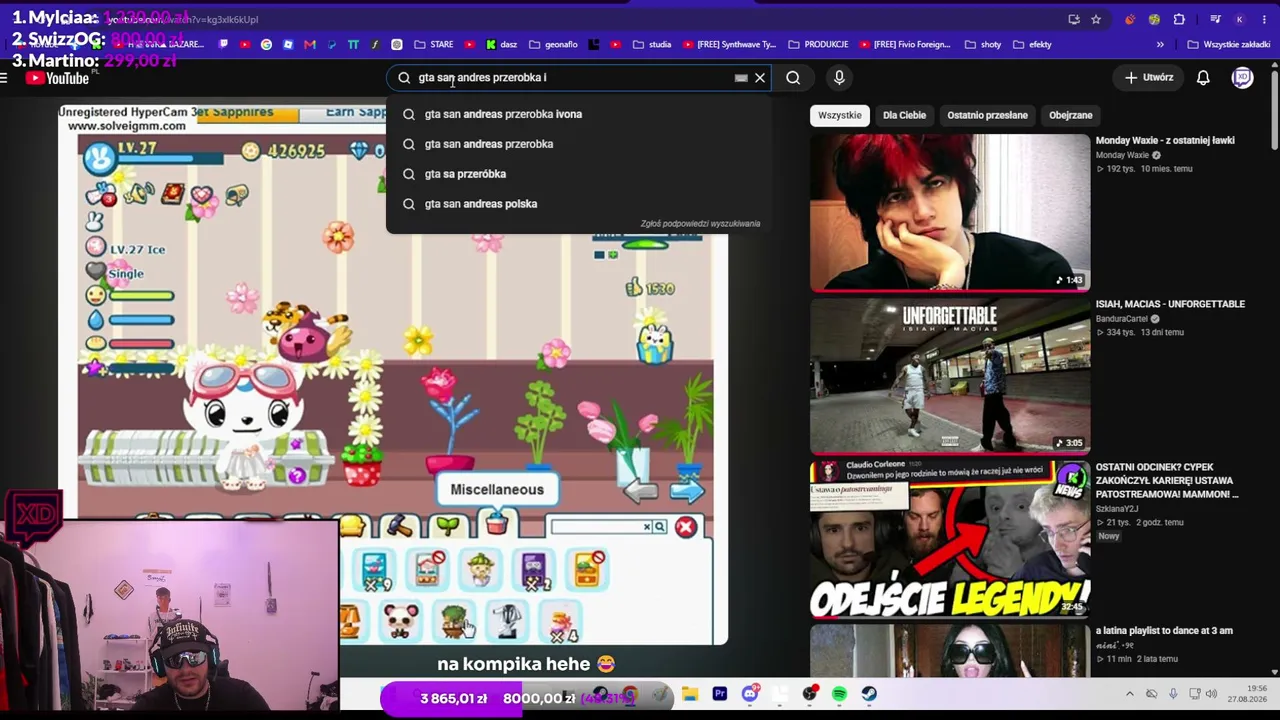The image size is (1280, 720).
Task: Open '[FREE] Synthwave Ty...' bookmark
Action: point(729,44)
